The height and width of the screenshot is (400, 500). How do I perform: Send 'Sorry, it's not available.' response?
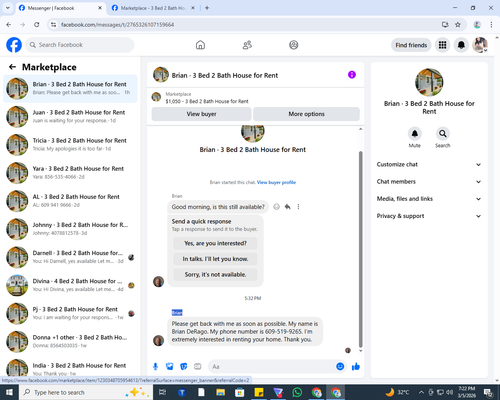click(215, 275)
